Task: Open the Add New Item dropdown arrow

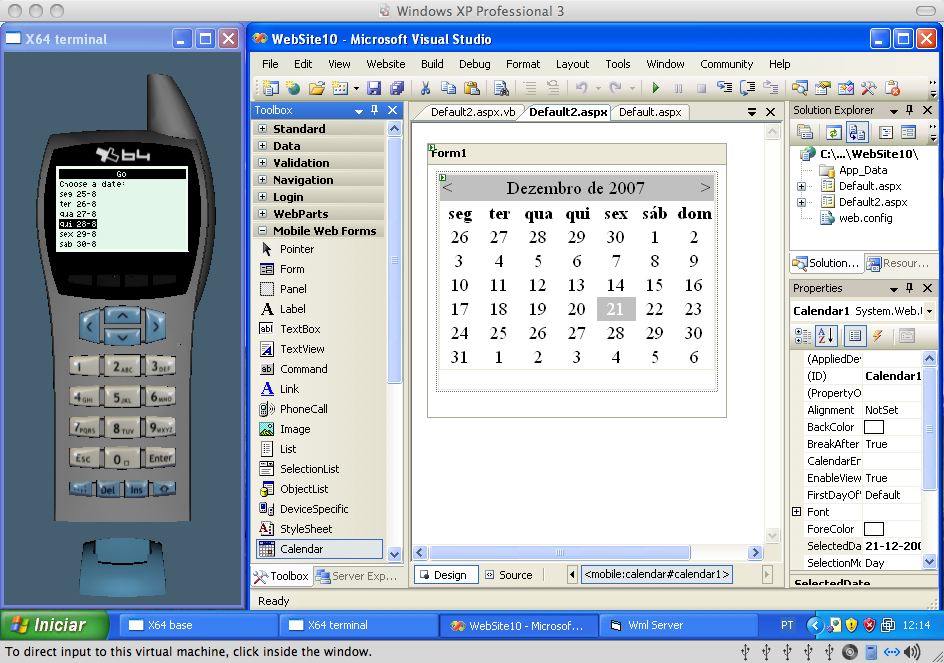Action: point(356,89)
